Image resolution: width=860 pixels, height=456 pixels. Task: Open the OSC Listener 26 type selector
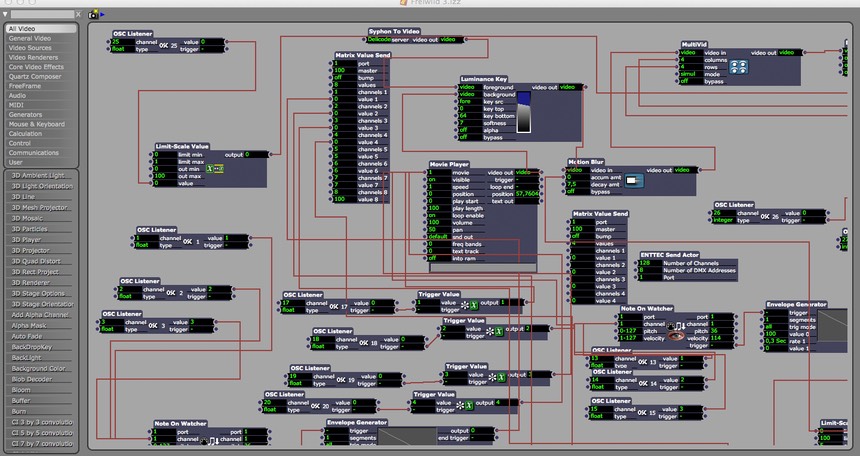(723, 219)
